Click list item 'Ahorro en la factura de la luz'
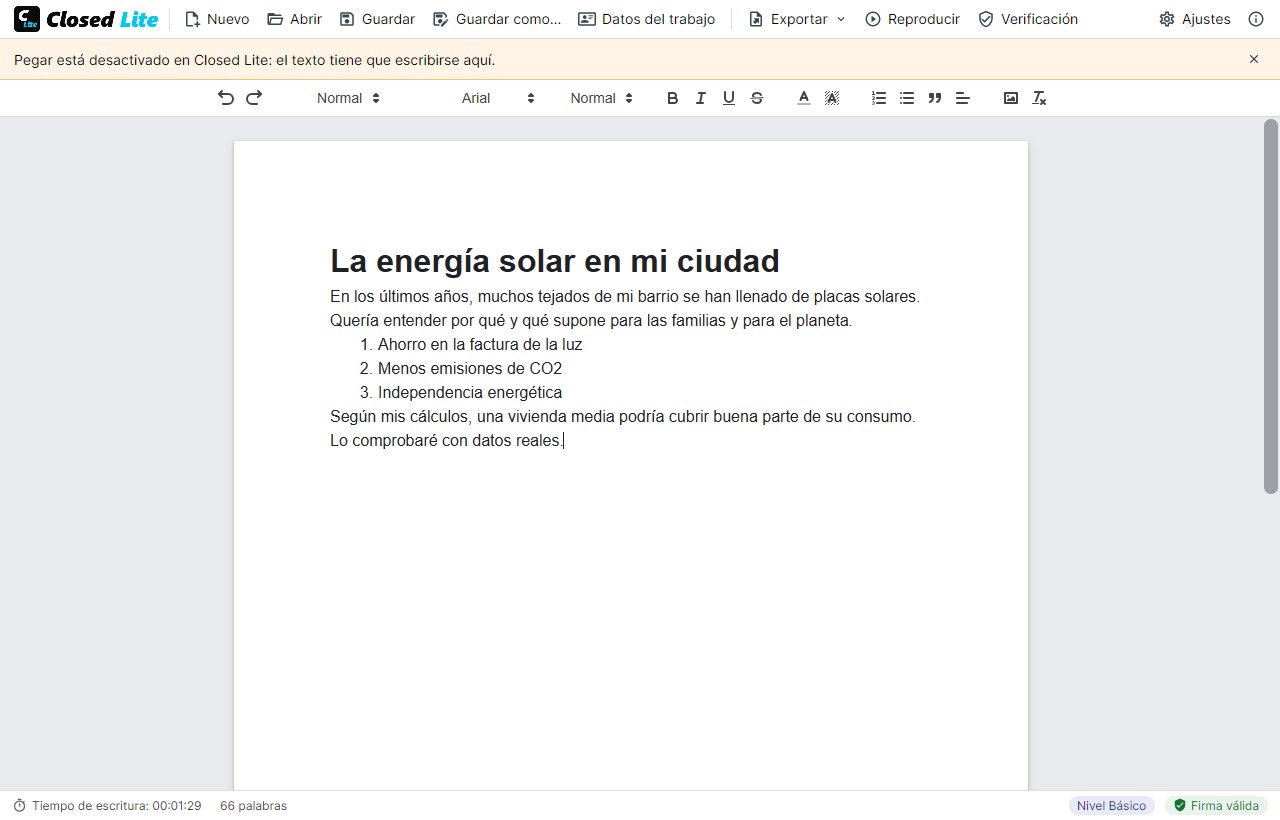The width and height of the screenshot is (1280, 820). tap(480, 344)
